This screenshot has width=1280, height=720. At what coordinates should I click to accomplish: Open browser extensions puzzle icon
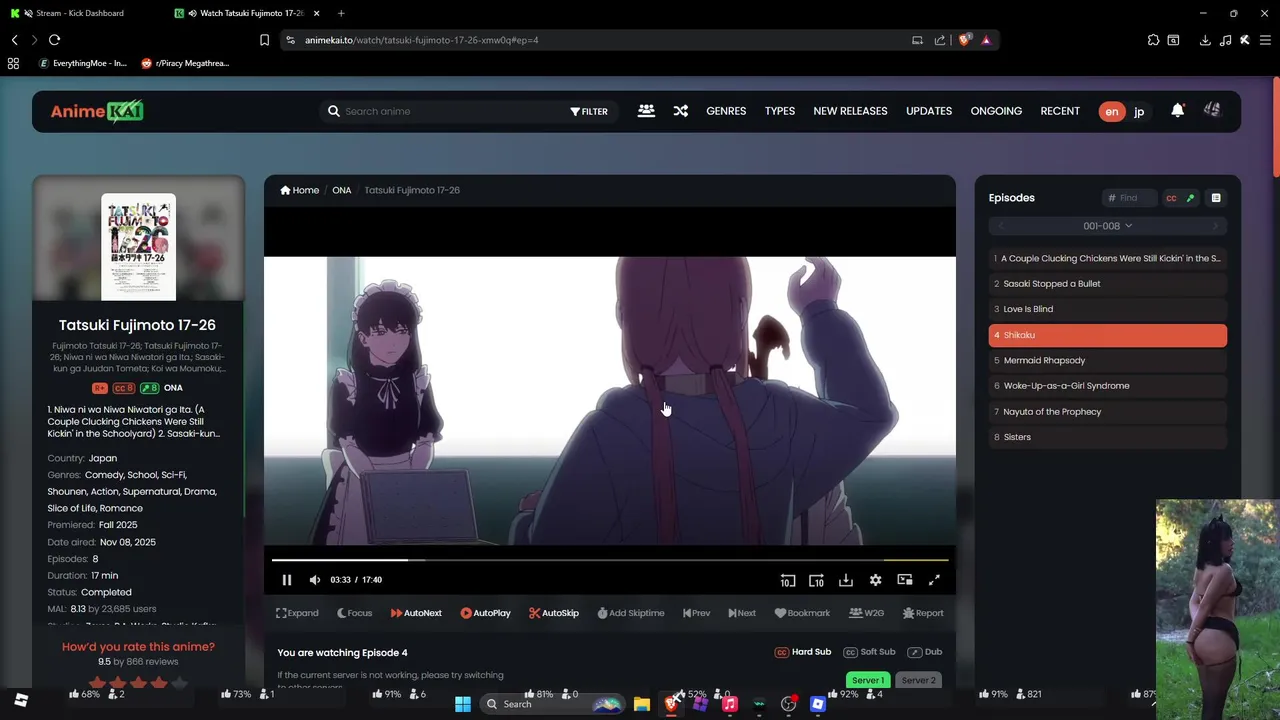(x=1153, y=40)
